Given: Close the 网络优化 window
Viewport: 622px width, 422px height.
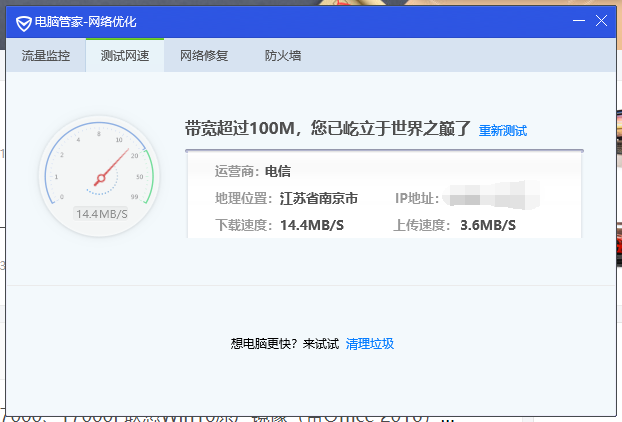Looking at the screenshot, I should 601,21.
